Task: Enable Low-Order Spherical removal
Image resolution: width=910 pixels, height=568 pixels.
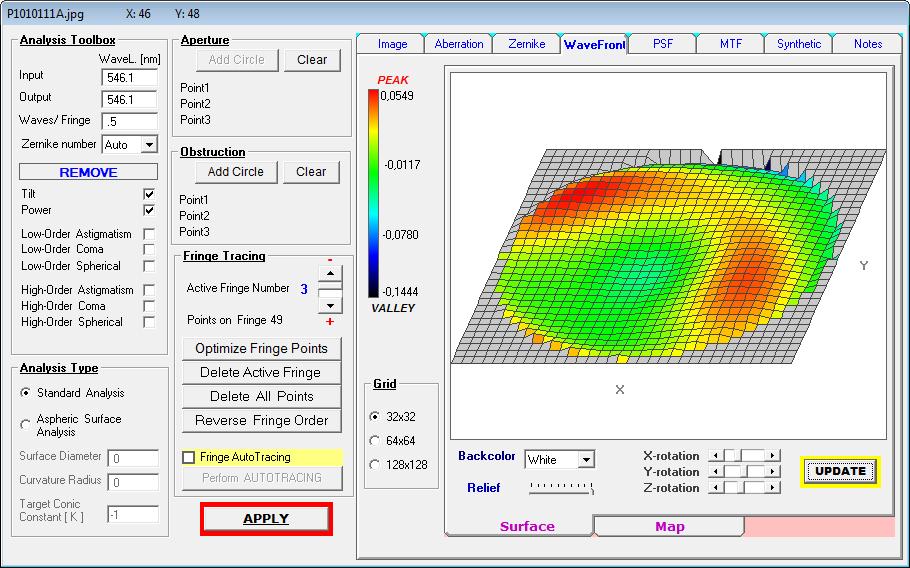Action: 149,266
